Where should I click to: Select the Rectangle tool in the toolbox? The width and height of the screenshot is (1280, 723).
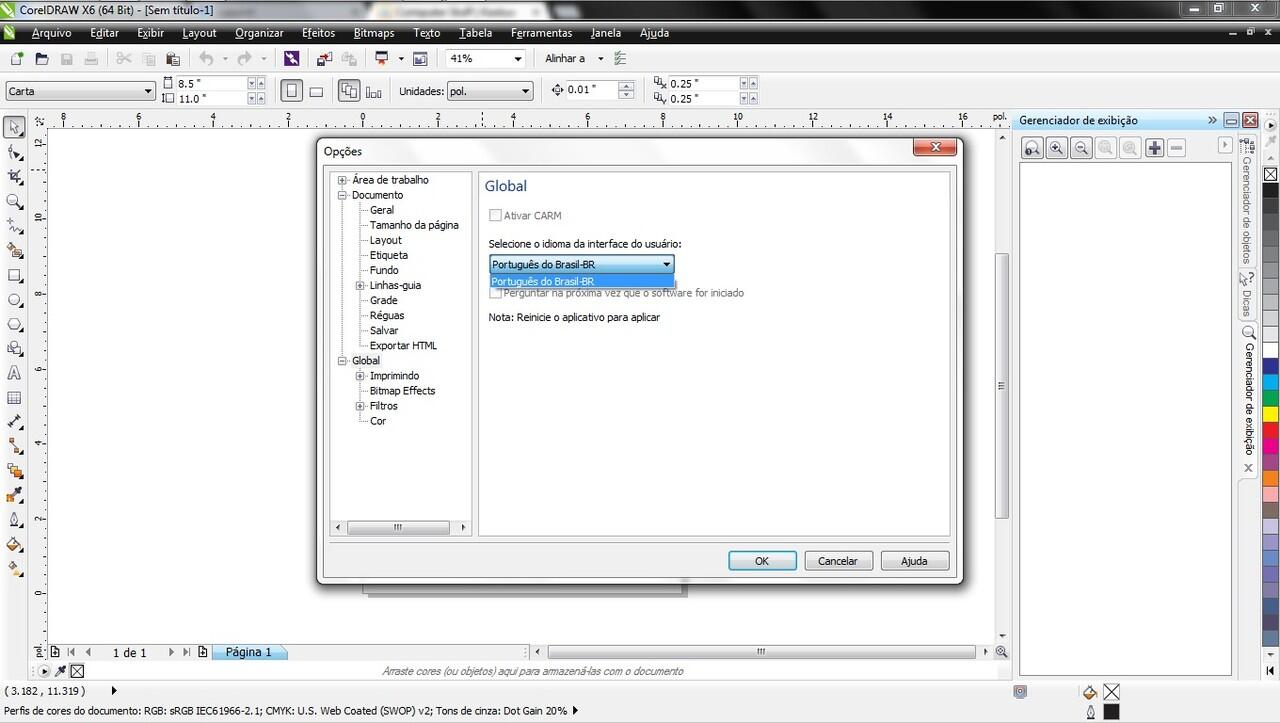[x=14, y=275]
